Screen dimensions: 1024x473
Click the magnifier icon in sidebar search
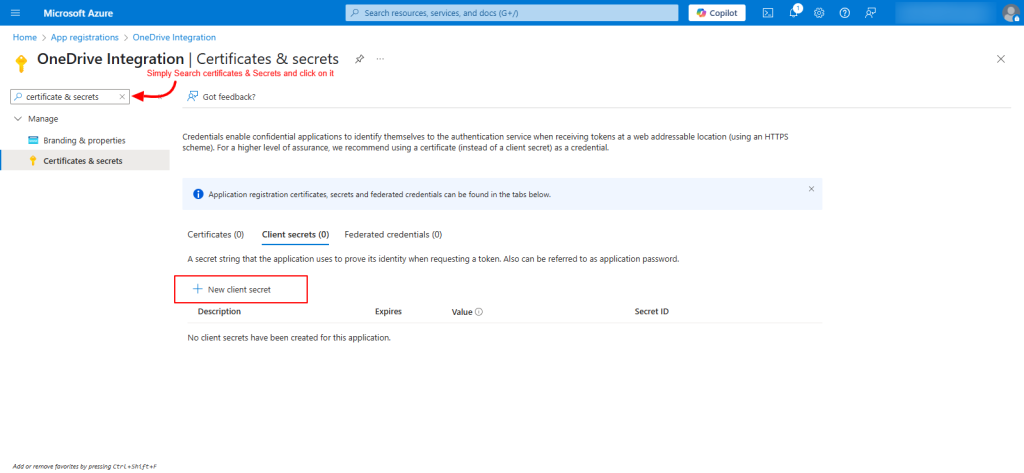coord(18,97)
